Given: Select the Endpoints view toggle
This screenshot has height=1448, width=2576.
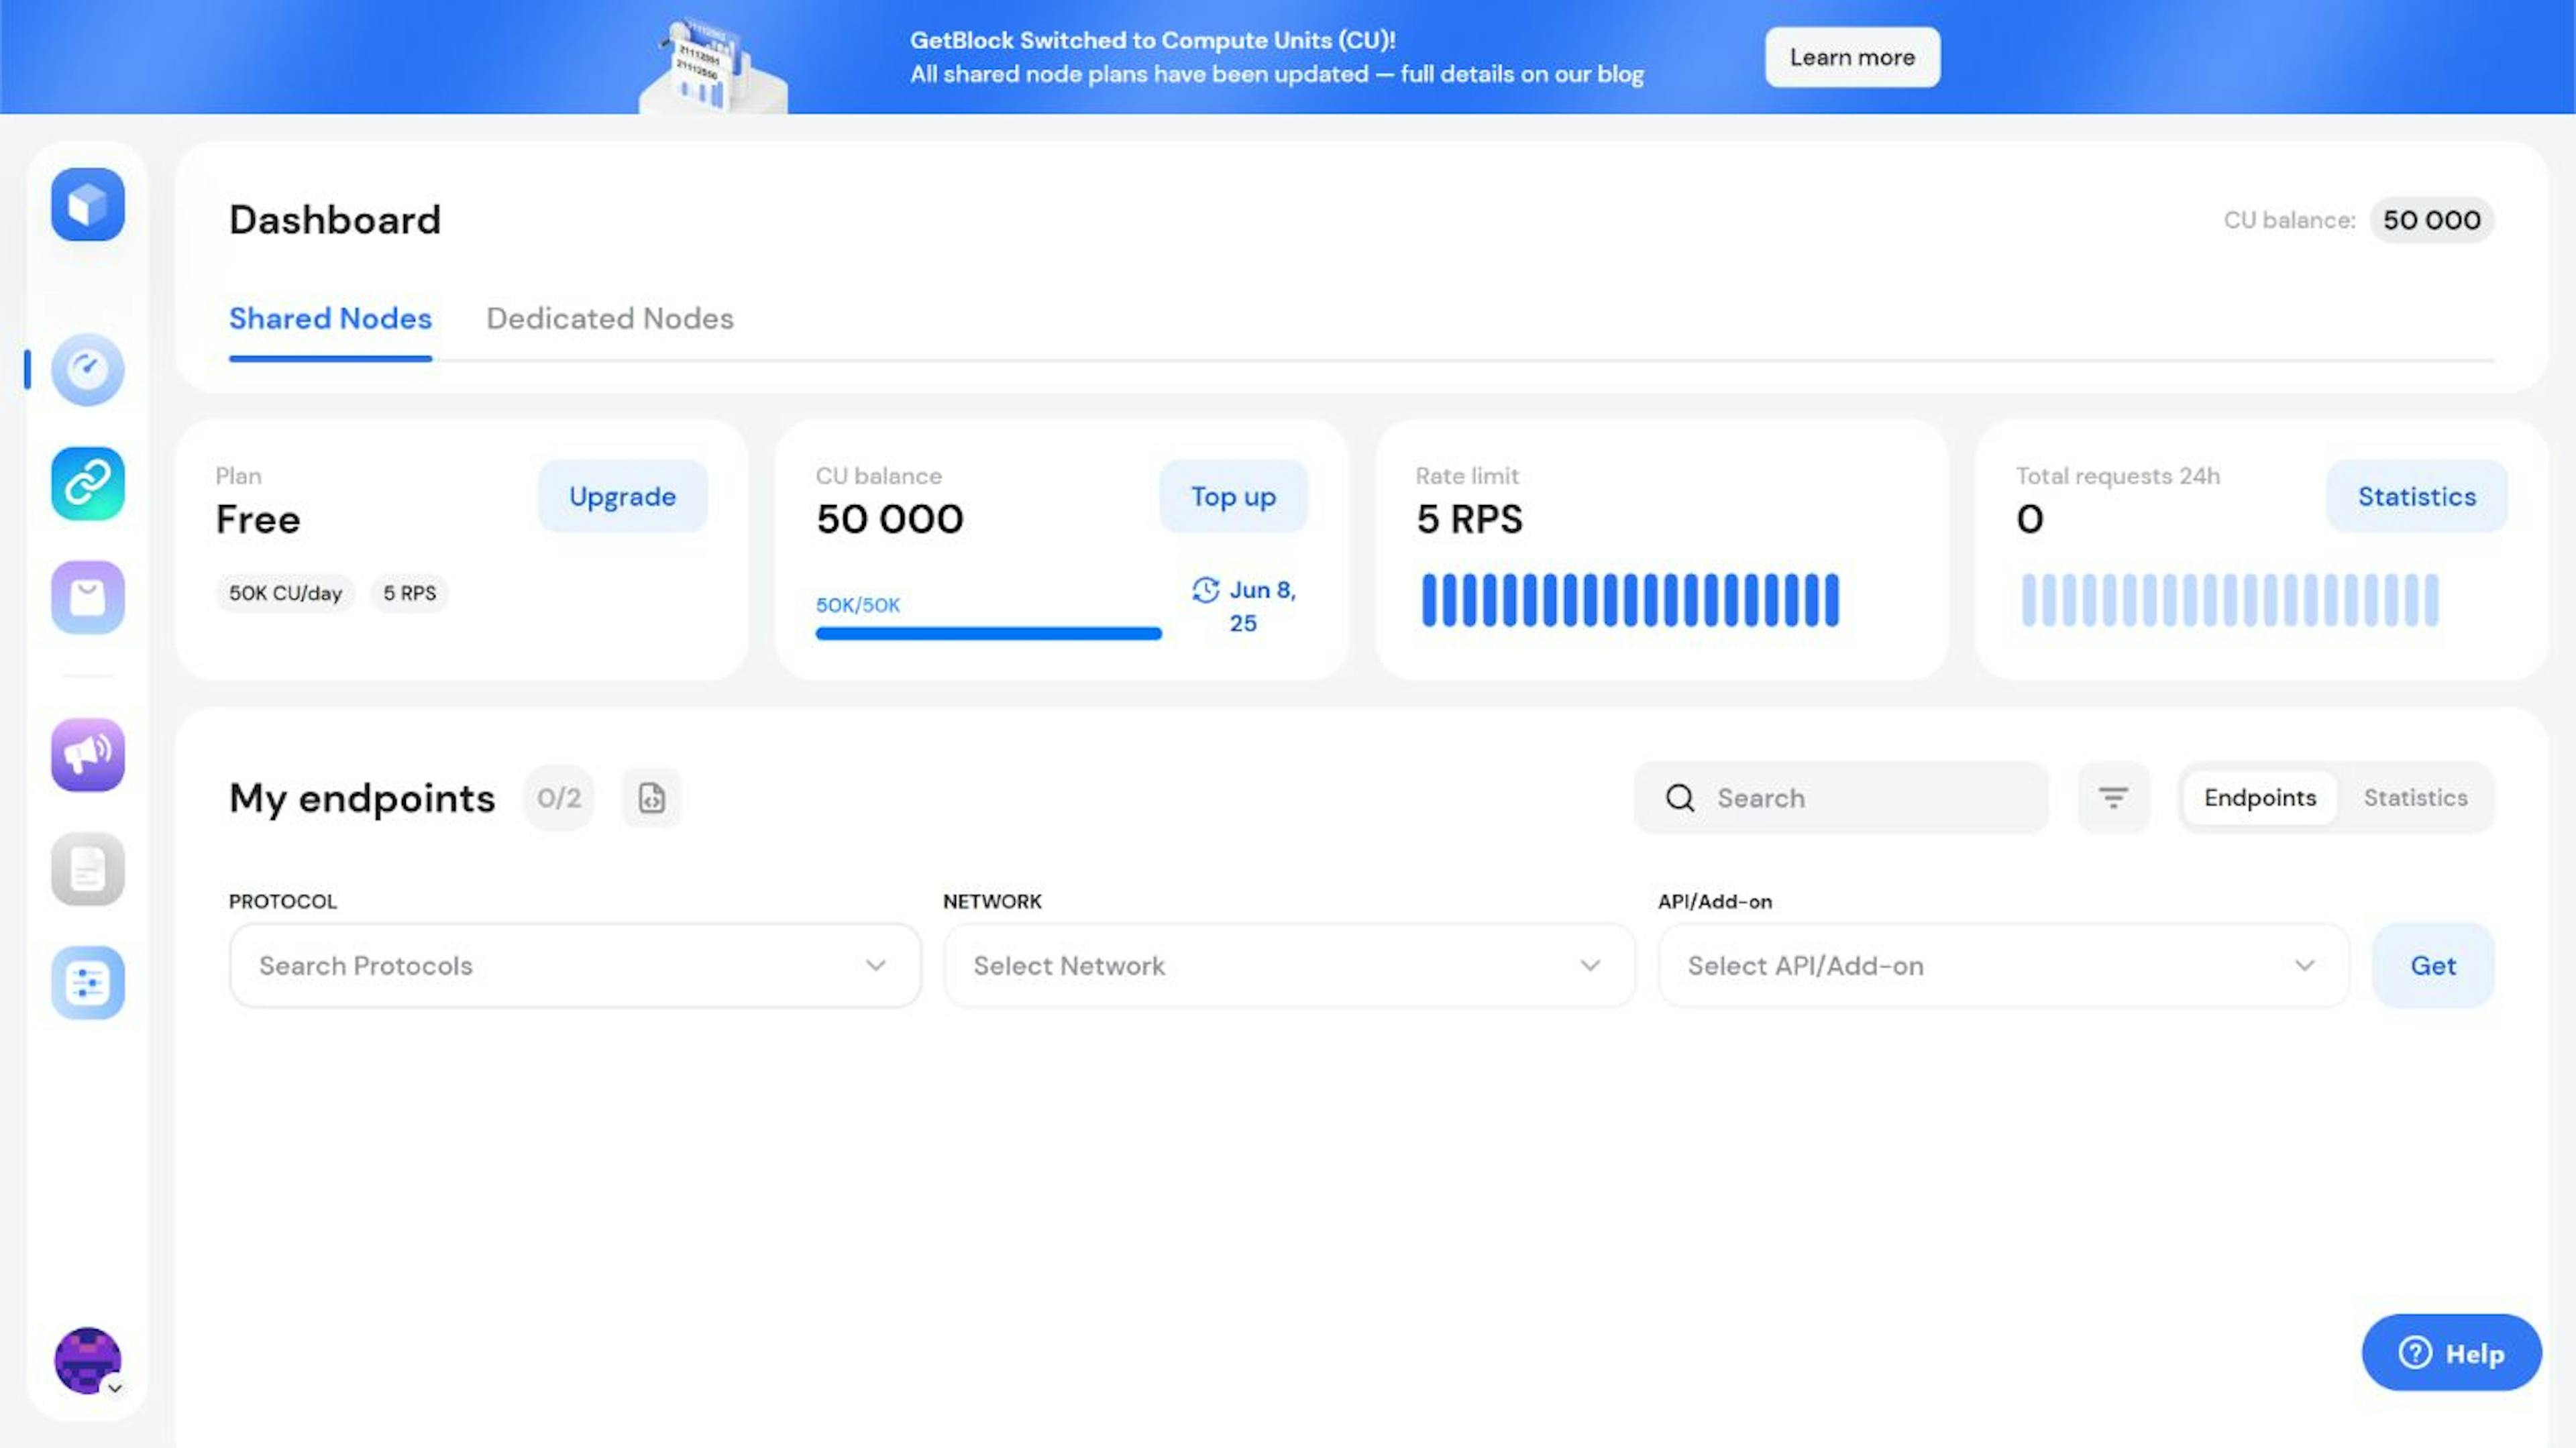Looking at the screenshot, I should point(2259,798).
